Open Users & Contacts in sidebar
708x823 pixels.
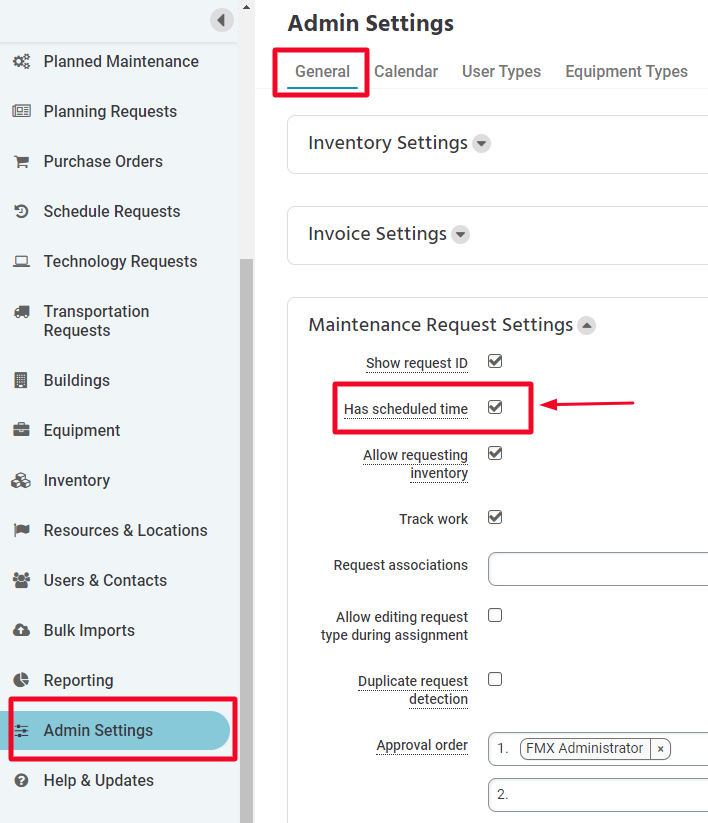tap(105, 580)
